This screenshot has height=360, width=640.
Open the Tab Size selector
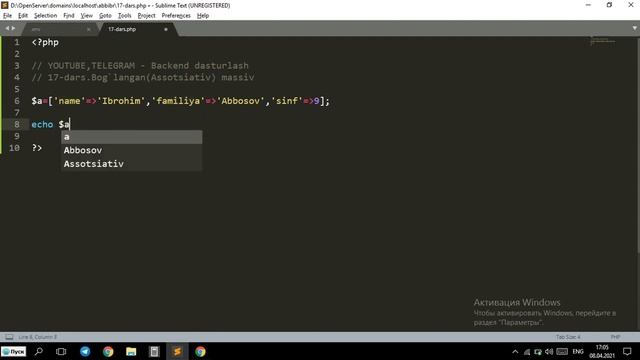(x=568, y=337)
